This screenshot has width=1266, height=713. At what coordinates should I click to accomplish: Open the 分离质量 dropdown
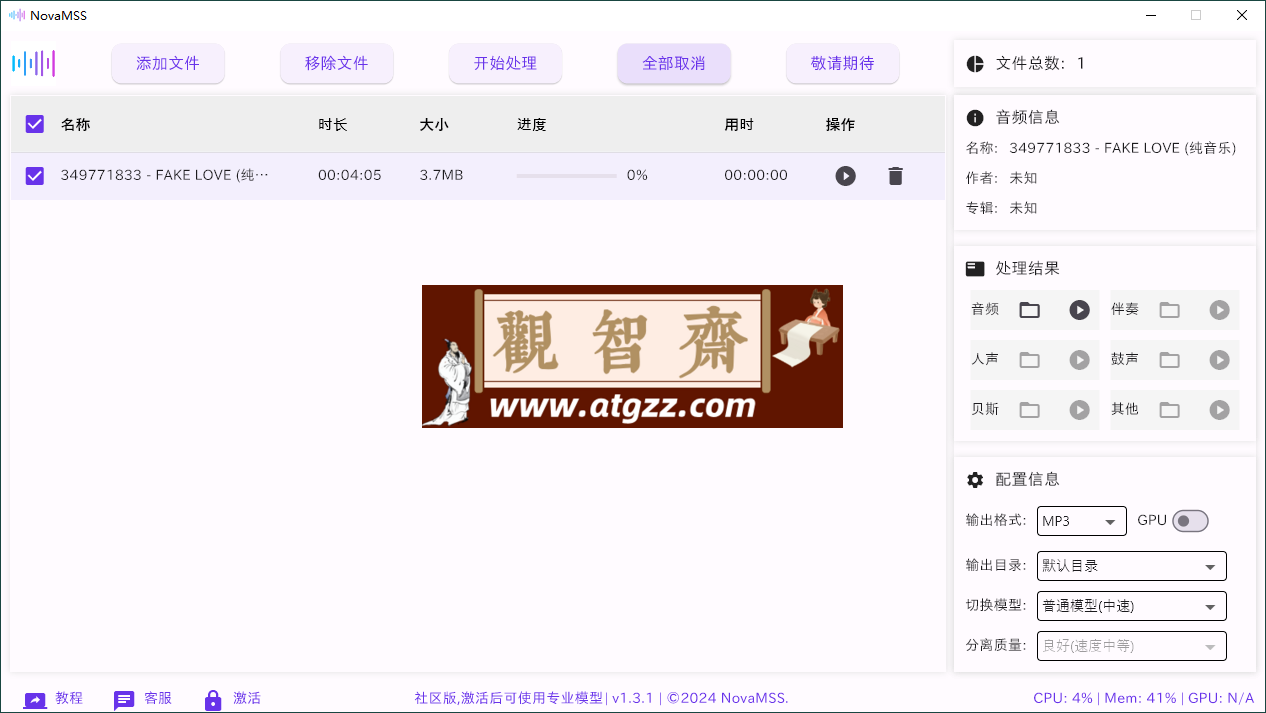[1132, 646]
